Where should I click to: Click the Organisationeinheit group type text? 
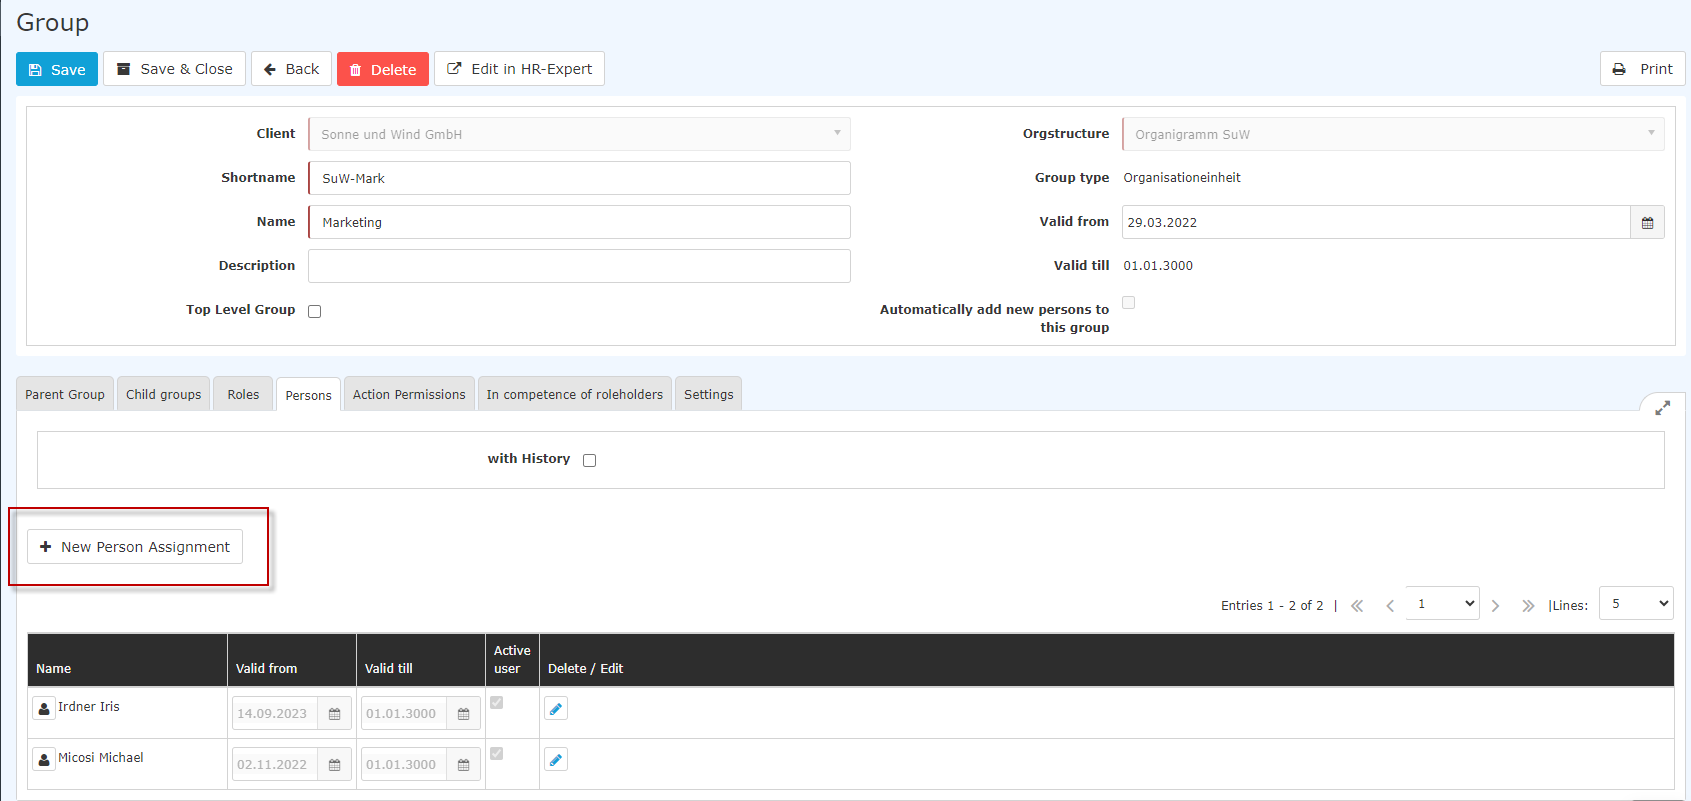coord(1182,177)
